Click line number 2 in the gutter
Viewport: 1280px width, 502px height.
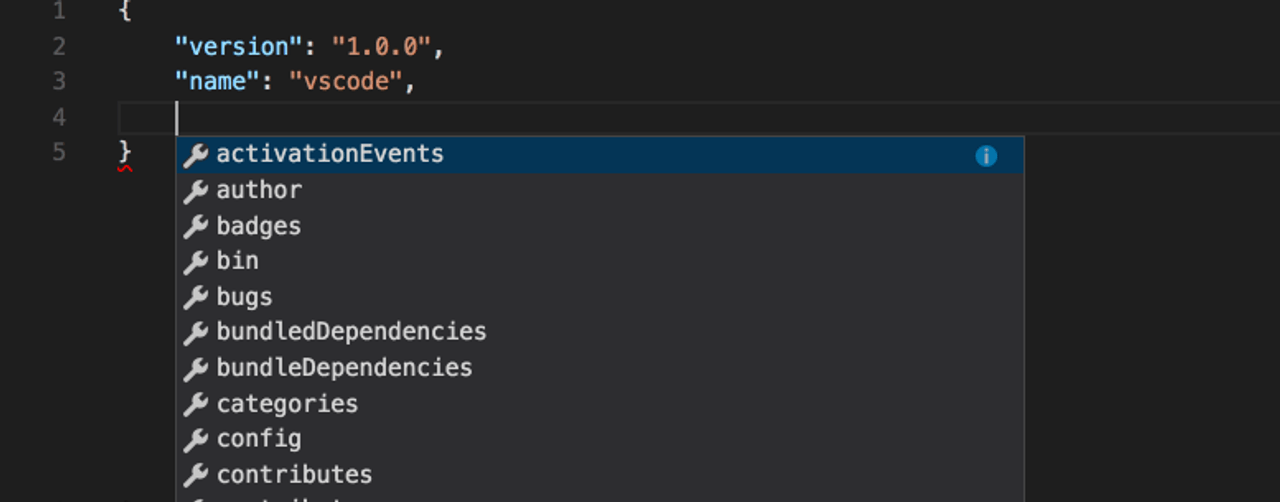58,47
